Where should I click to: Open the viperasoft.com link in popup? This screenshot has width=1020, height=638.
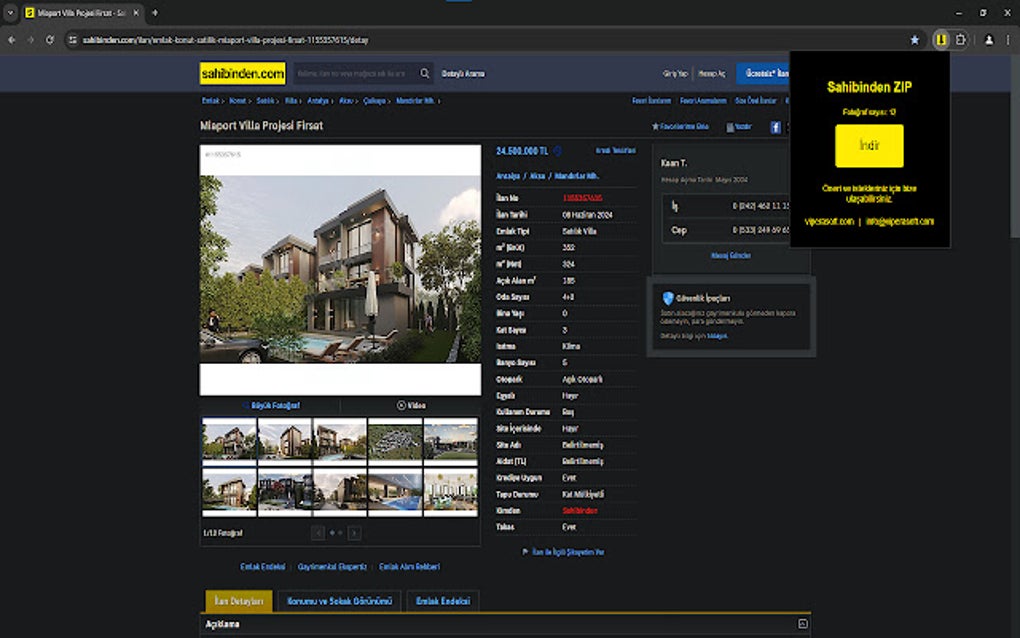(x=829, y=221)
